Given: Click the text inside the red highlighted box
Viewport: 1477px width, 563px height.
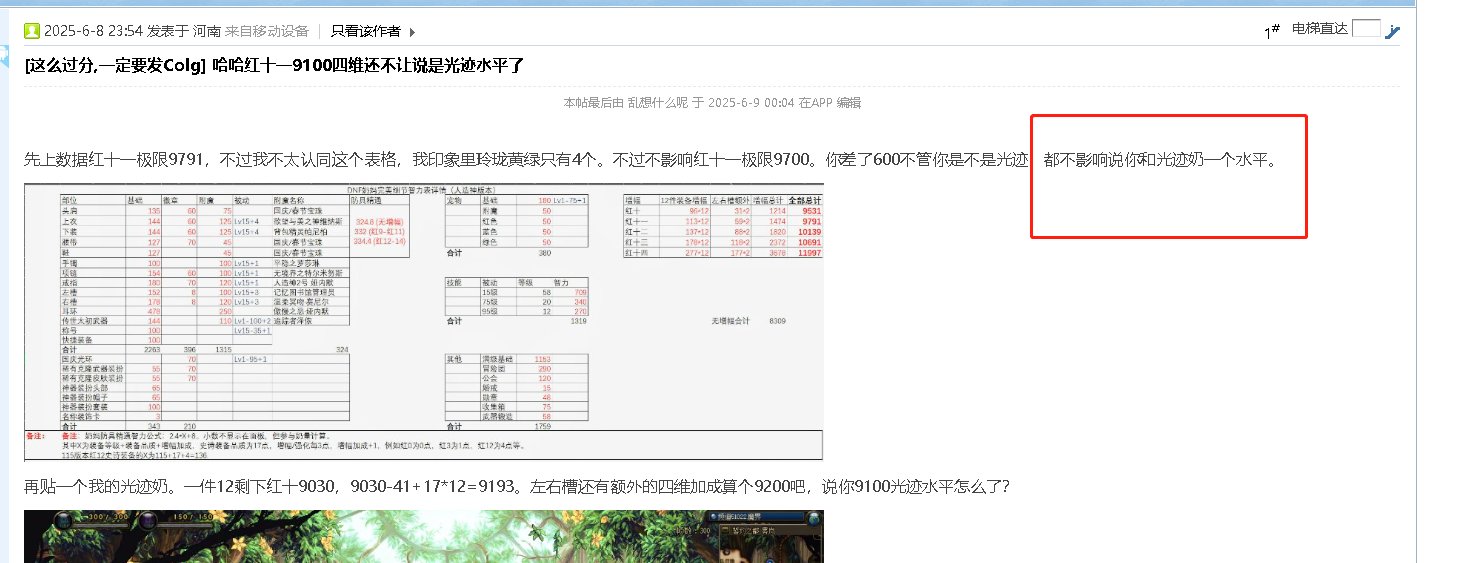Looking at the screenshot, I should 1160,160.
